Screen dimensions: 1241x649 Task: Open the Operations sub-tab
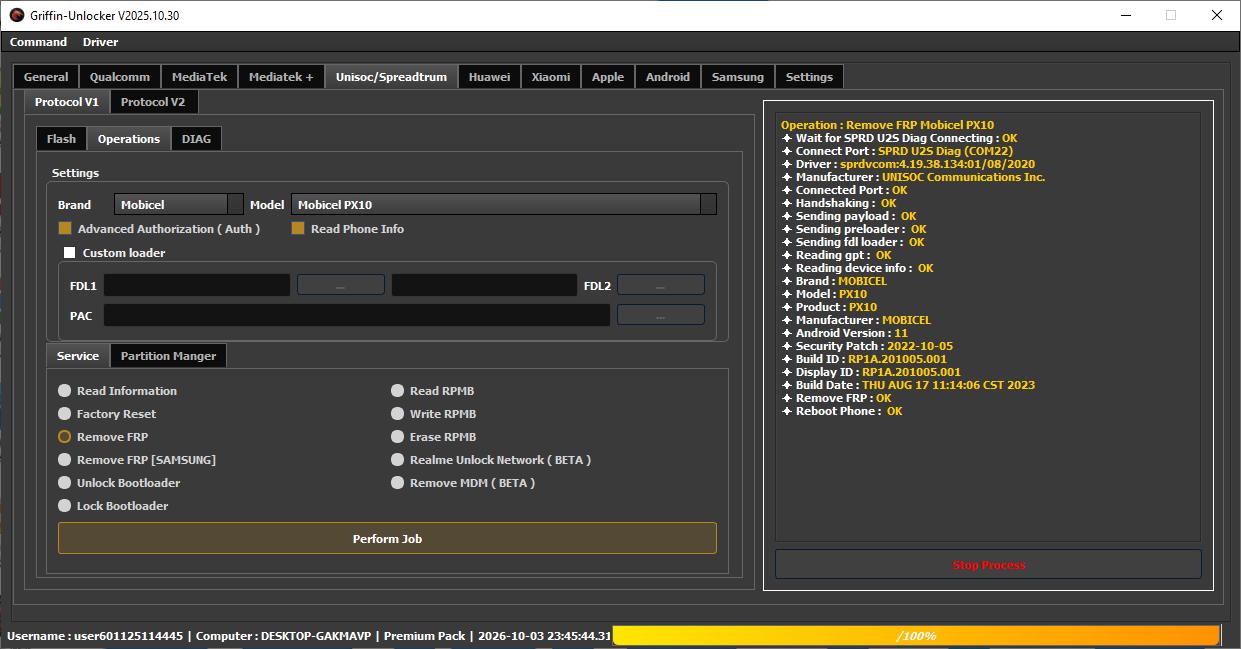[x=129, y=139]
